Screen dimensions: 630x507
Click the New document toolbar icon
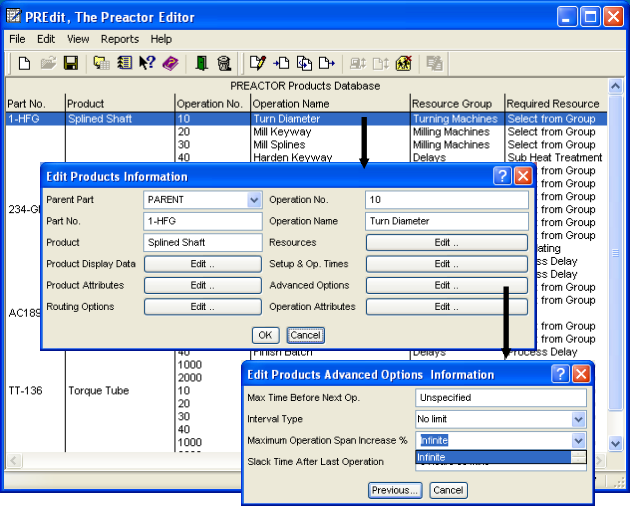pyautogui.click(x=25, y=63)
